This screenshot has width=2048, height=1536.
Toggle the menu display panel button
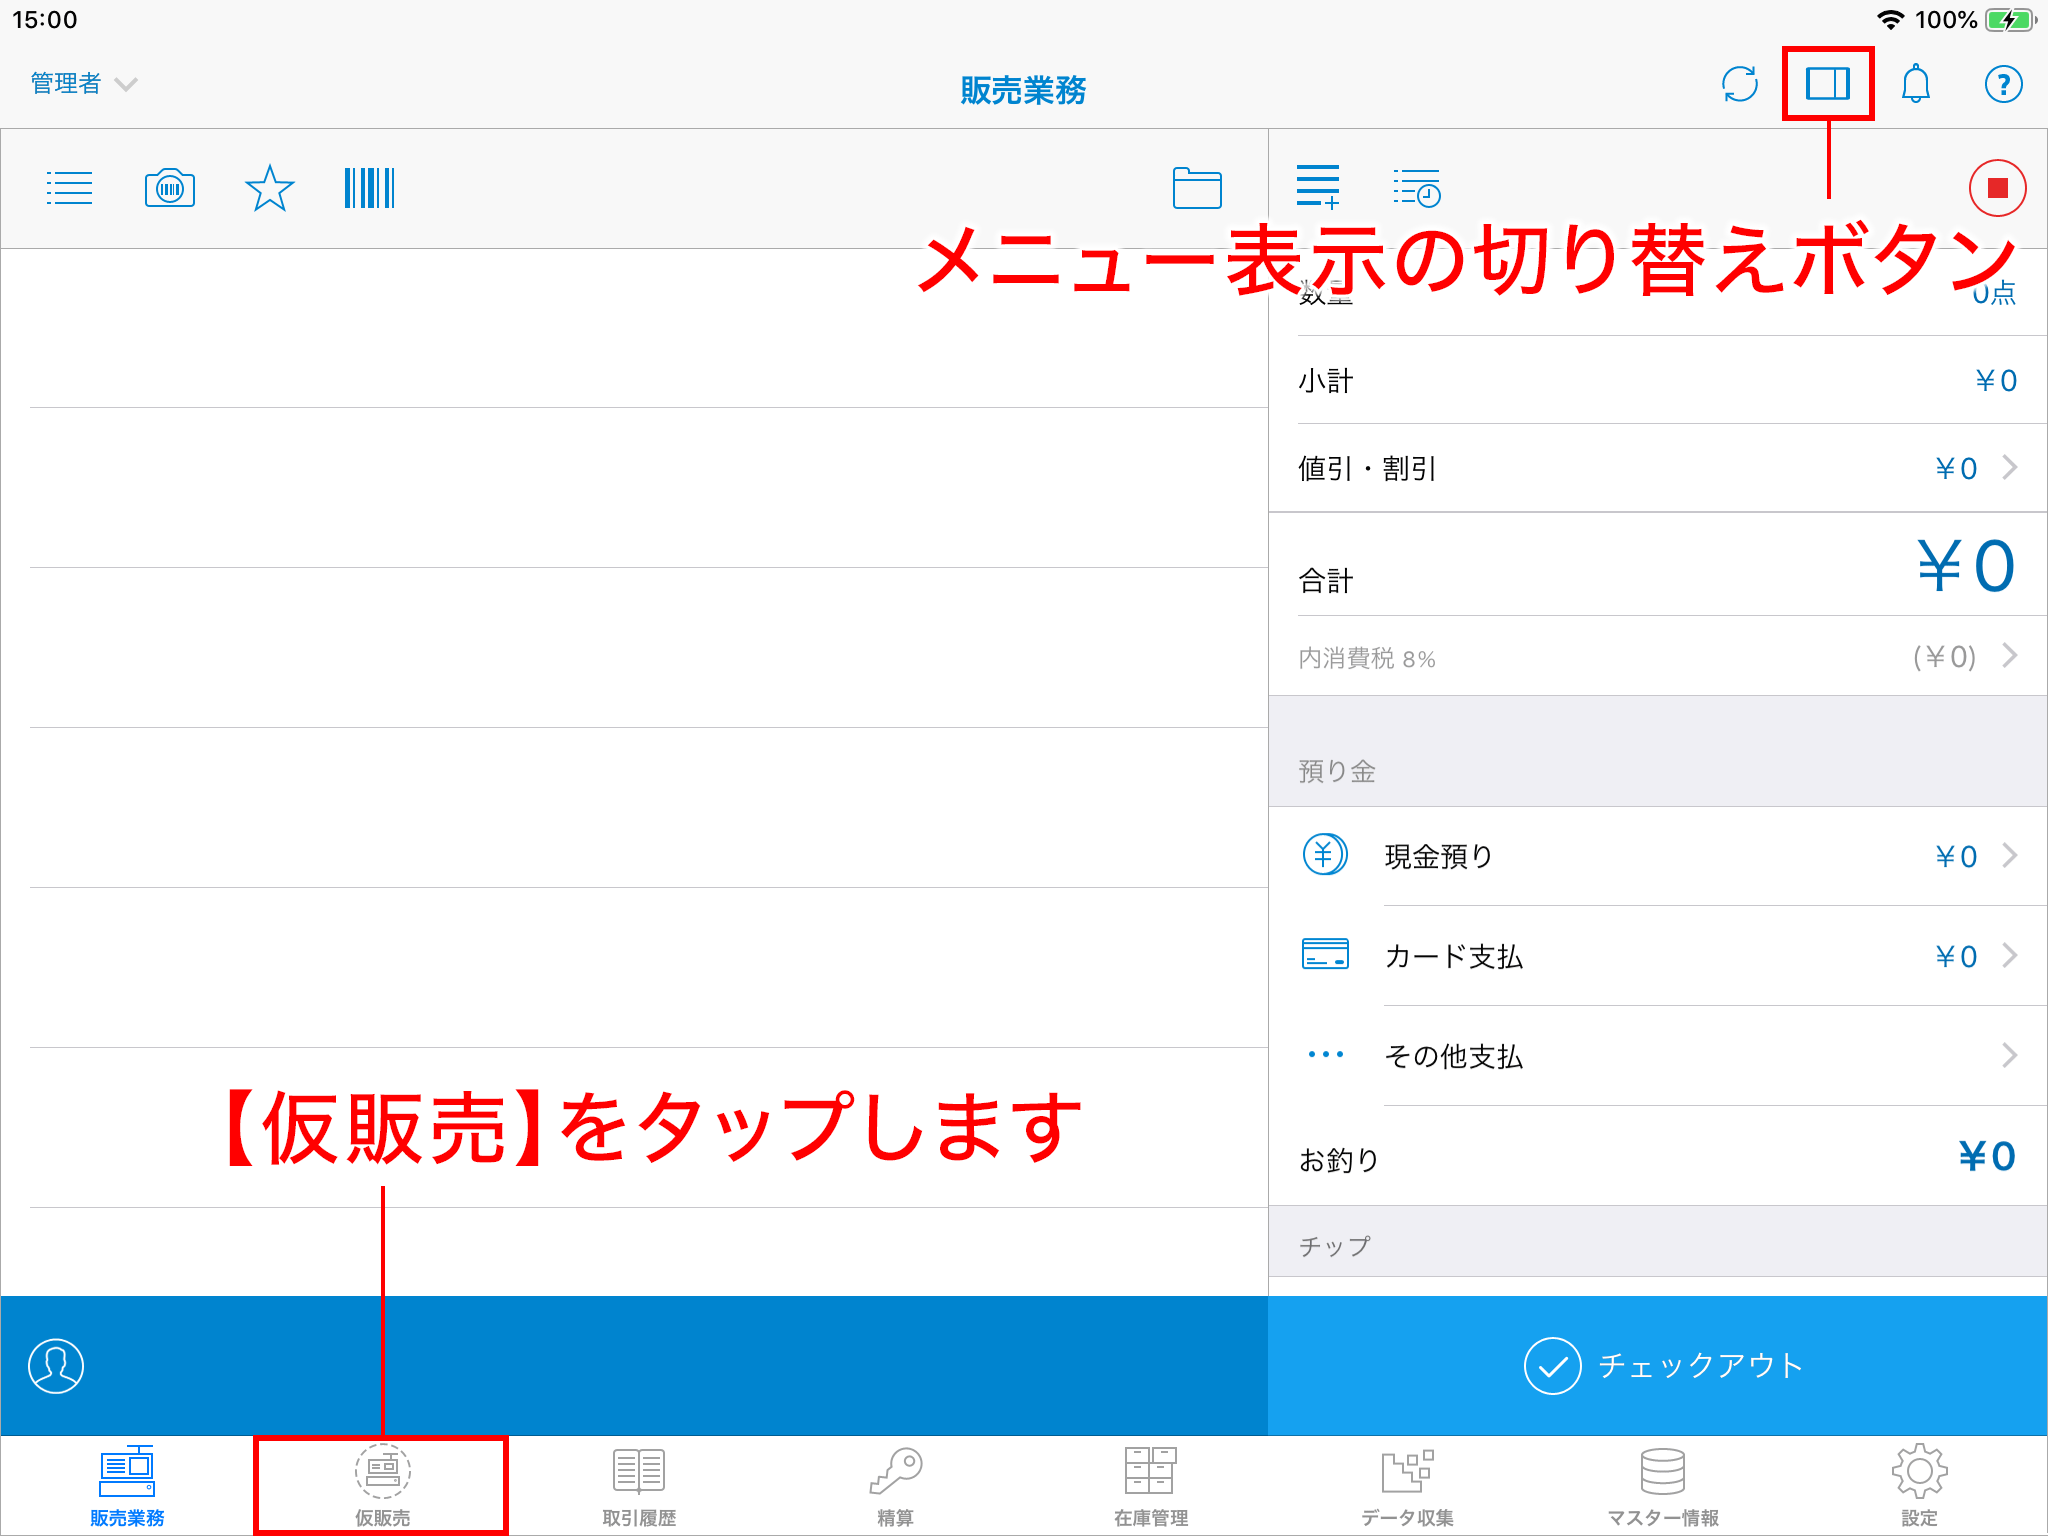pyautogui.click(x=1827, y=84)
